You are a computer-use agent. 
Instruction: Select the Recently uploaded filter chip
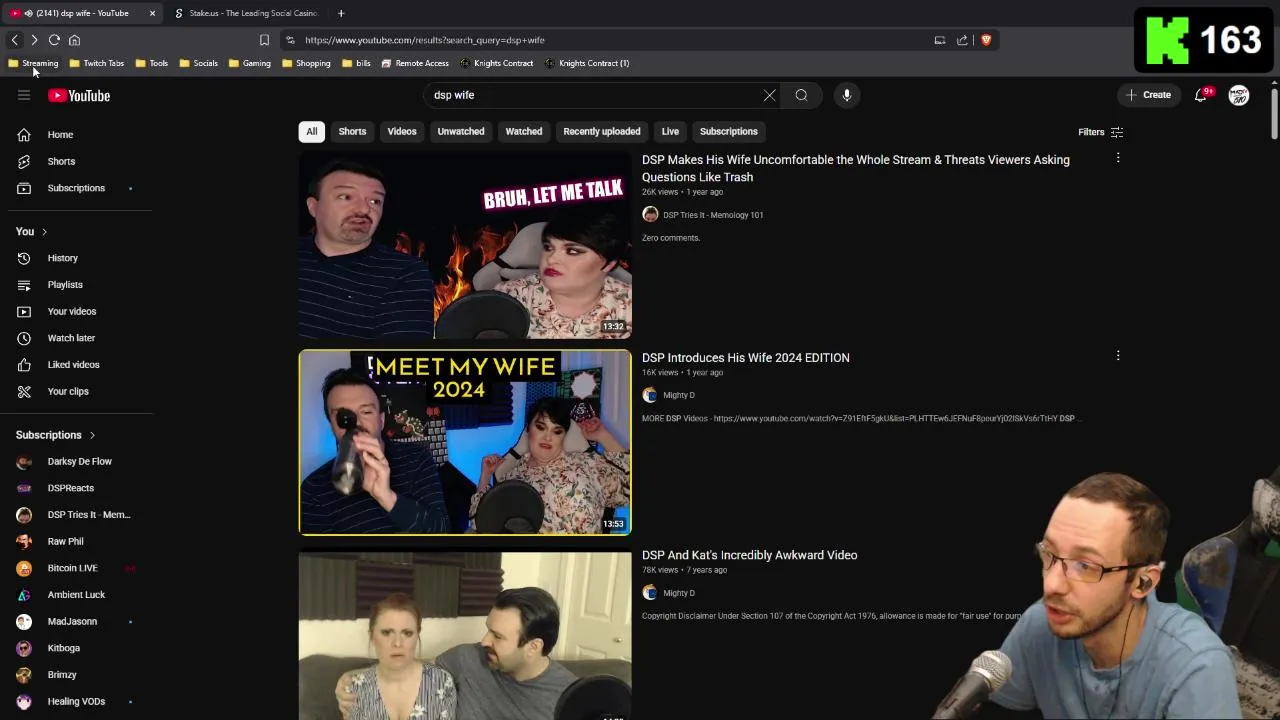(x=602, y=131)
